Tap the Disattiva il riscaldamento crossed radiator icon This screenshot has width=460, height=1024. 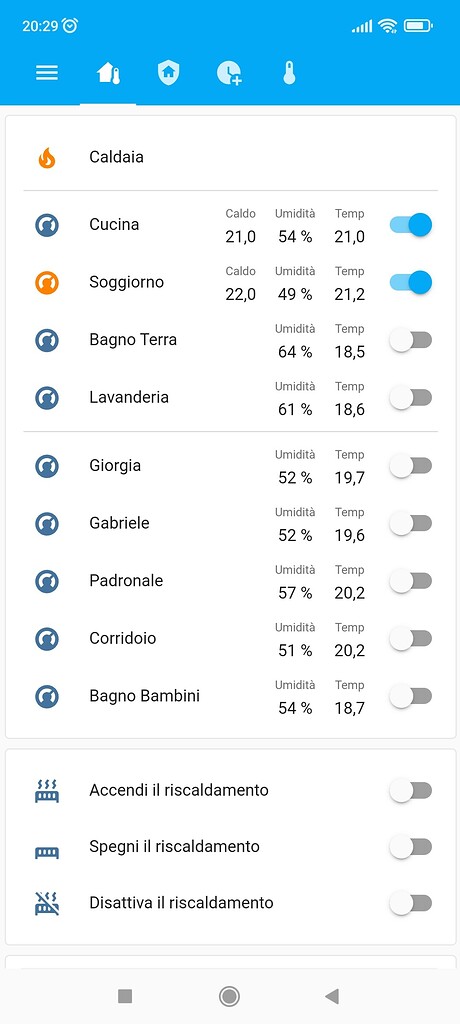46,903
